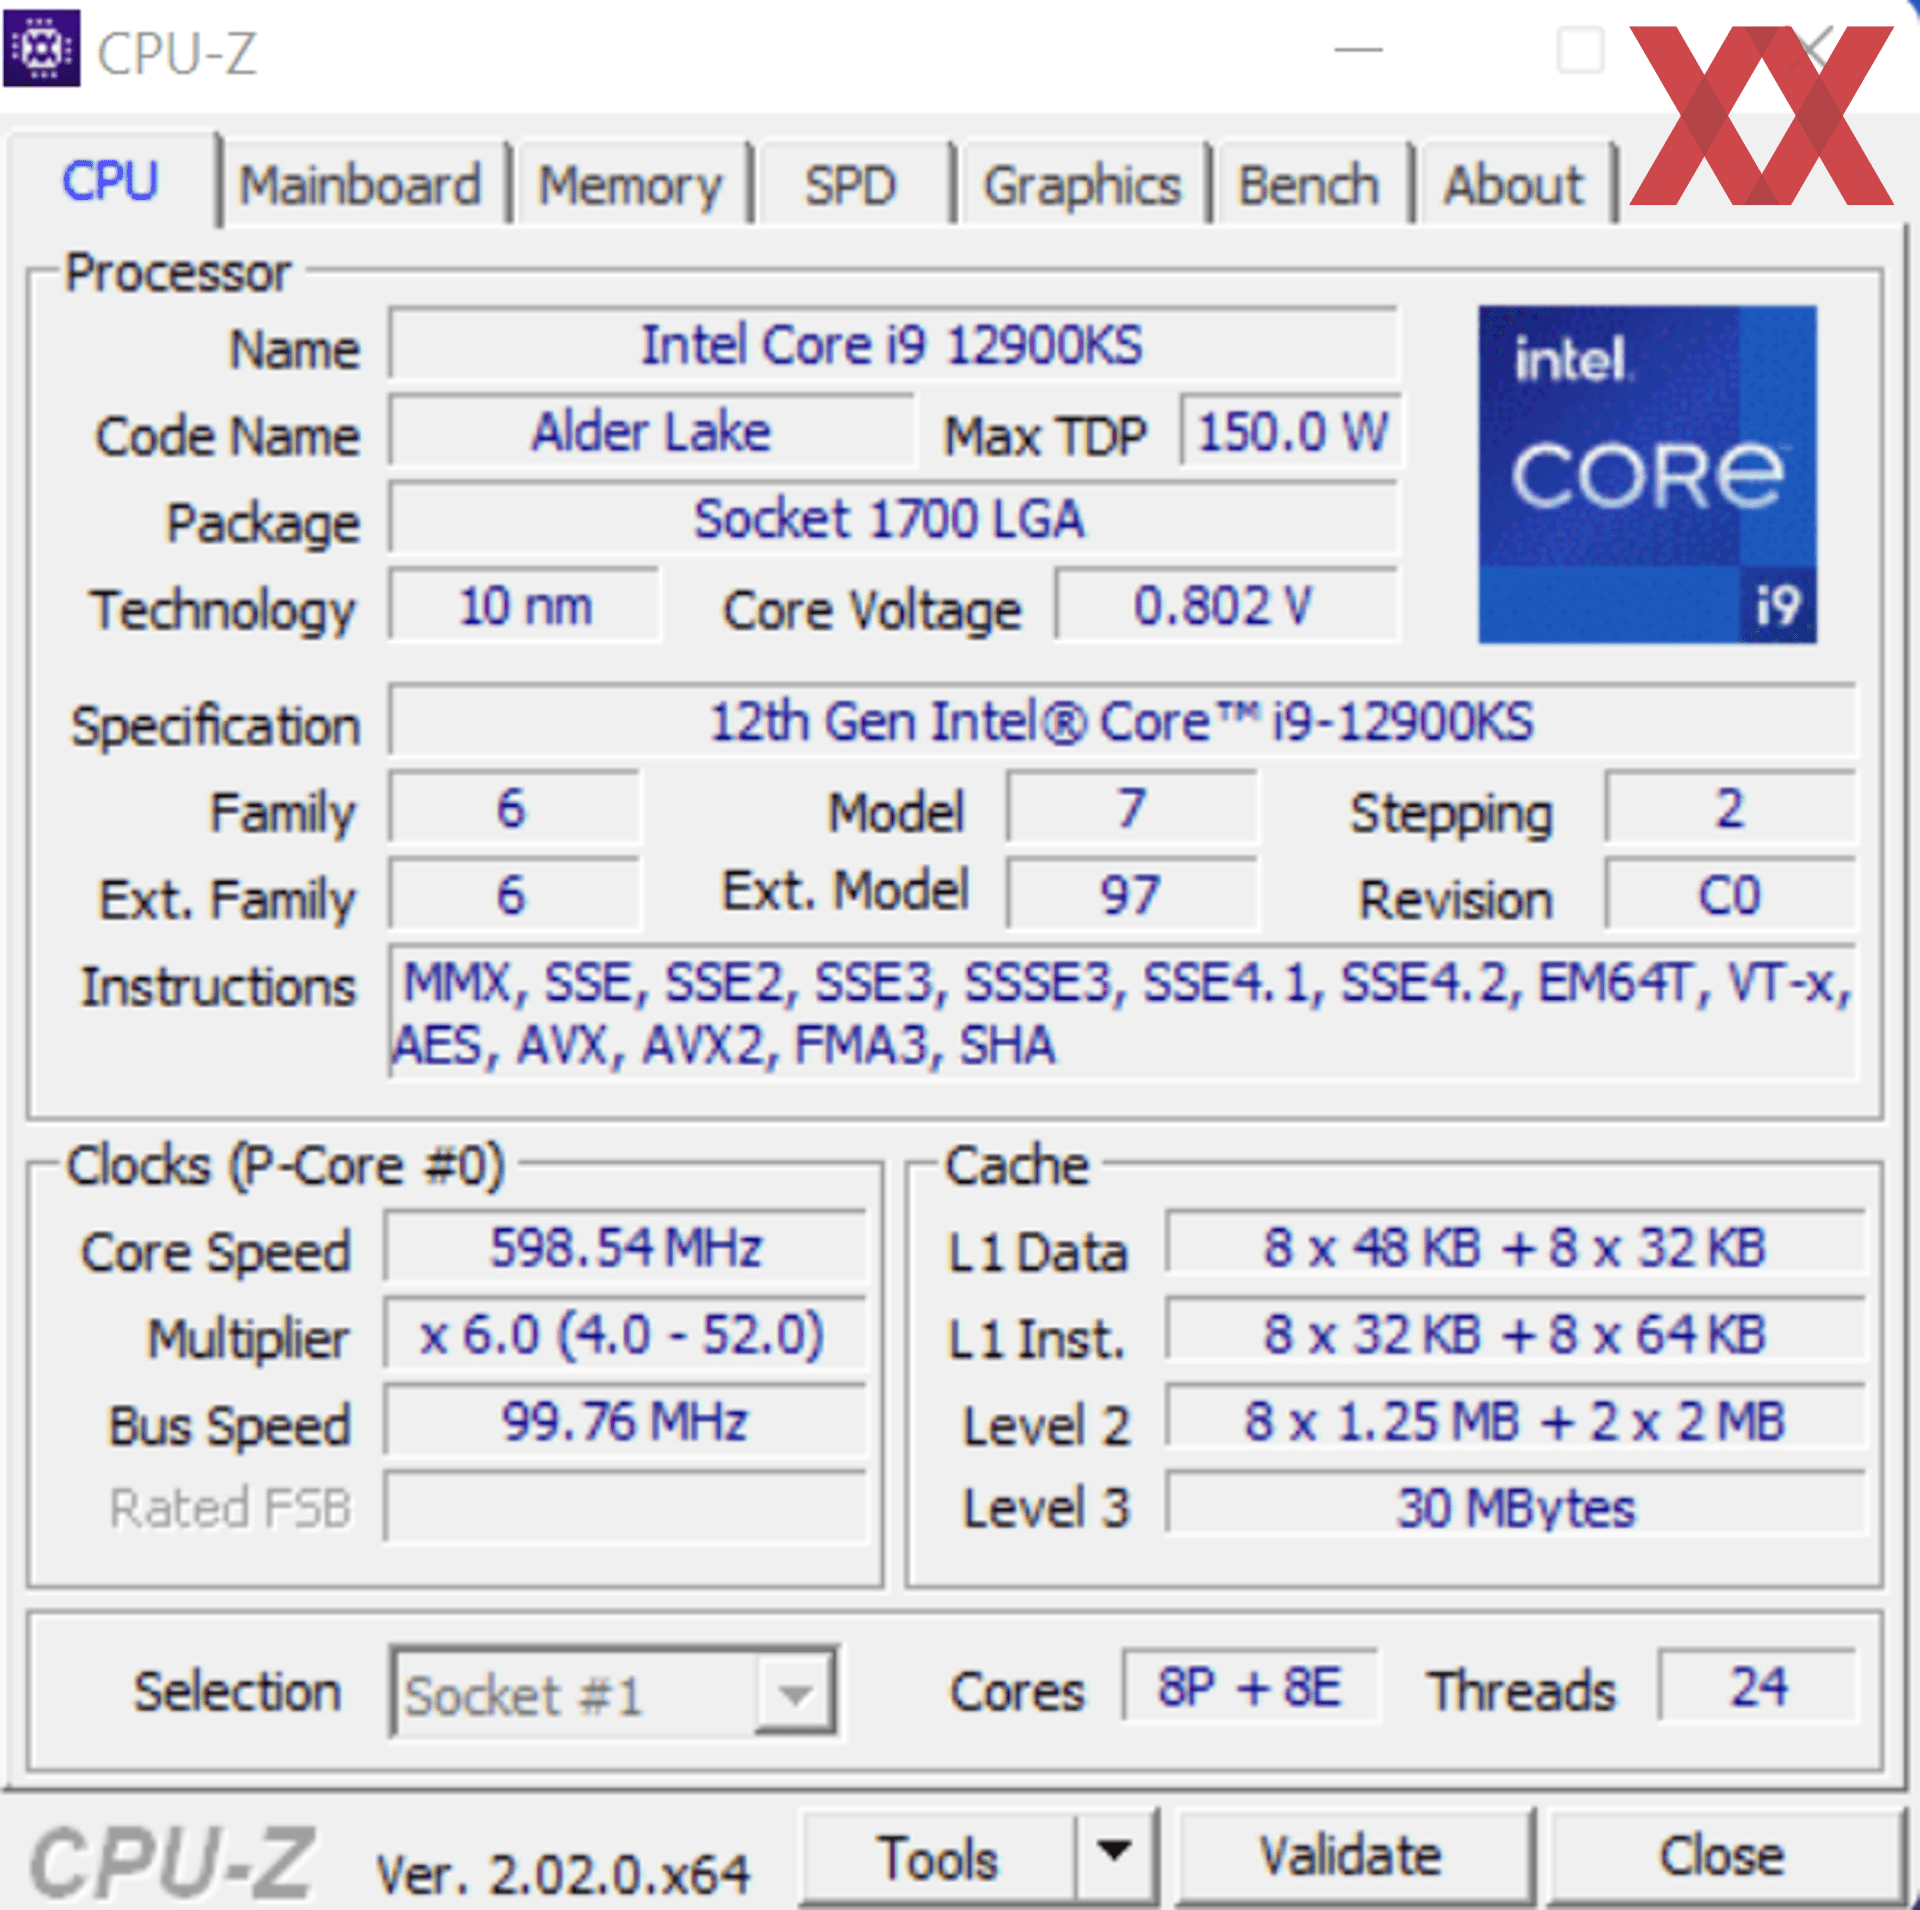The image size is (1920, 1910).
Task: Click the Ext. Model value 97
Action: [x=1131, y=895]
